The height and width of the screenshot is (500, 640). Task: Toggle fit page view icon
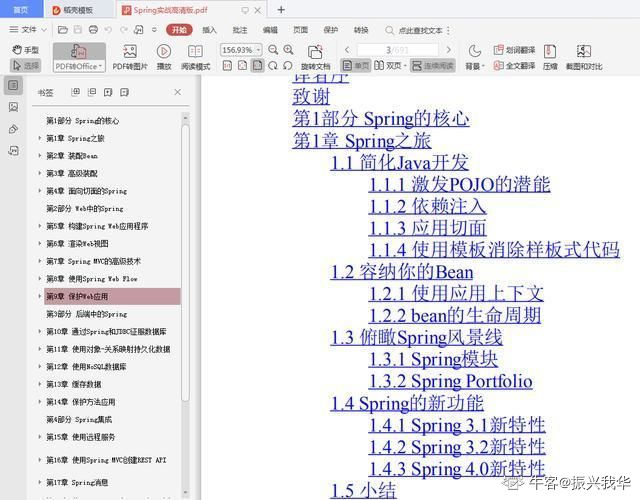click(x=242, y=65)
